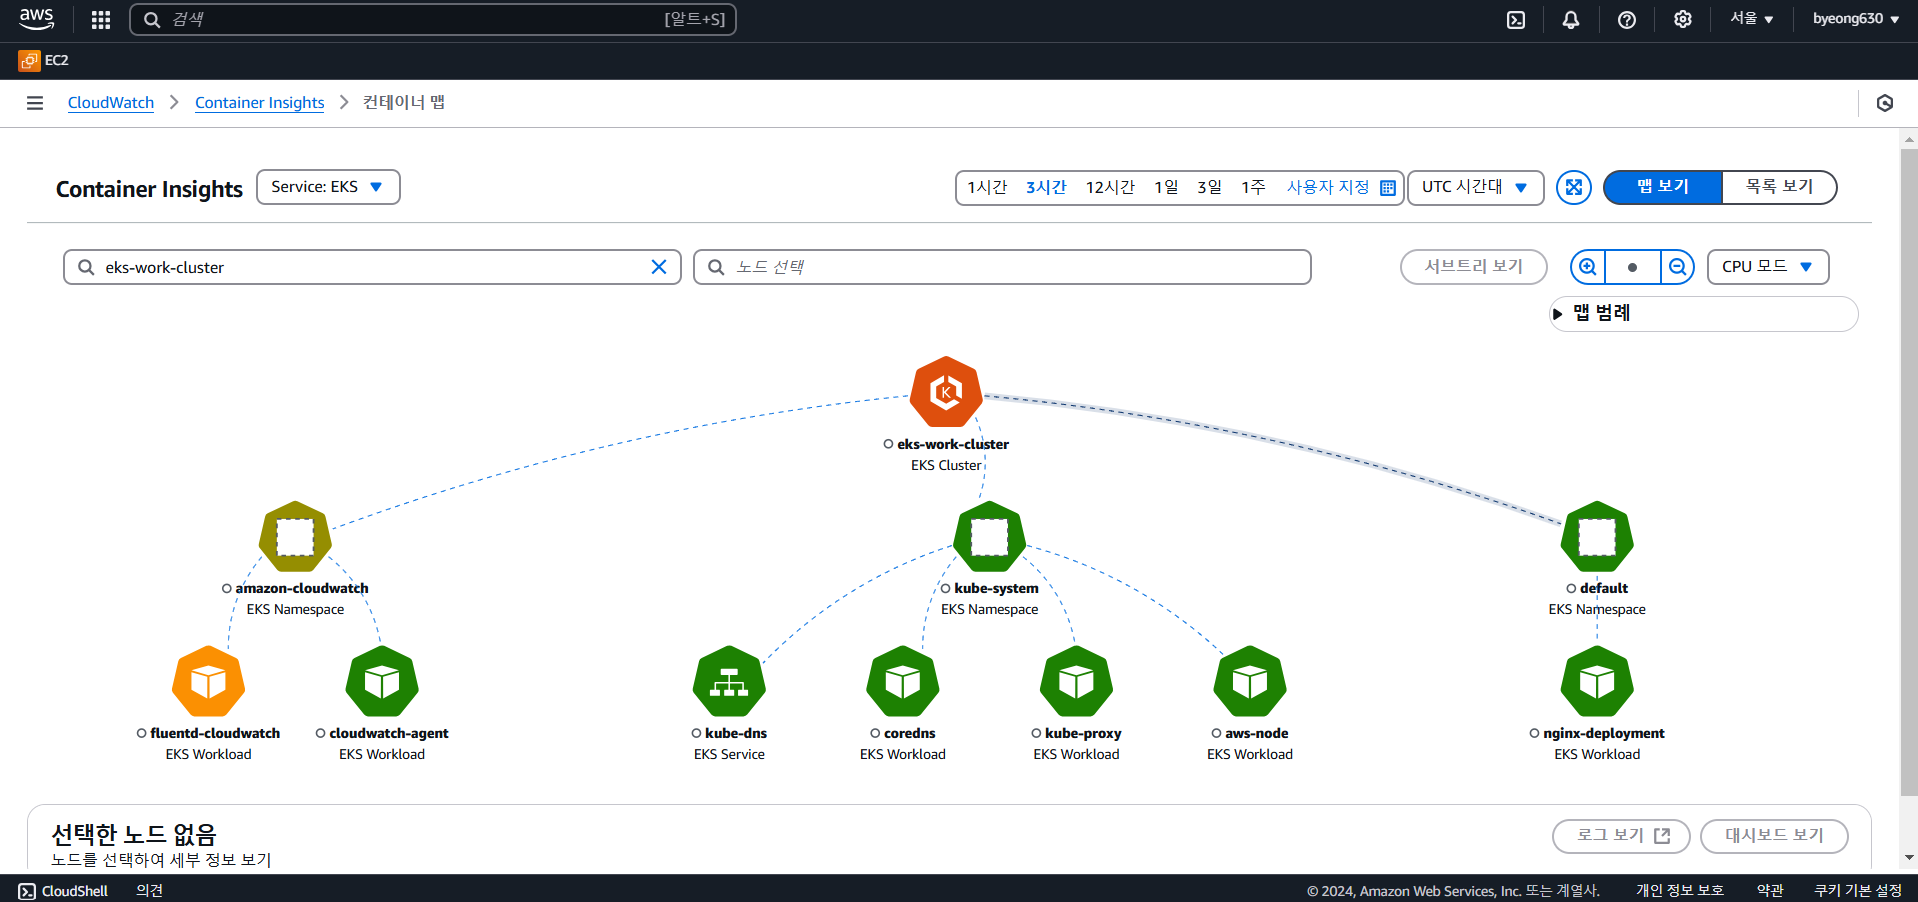Select the 12시간 time range
The image size is (1918, 902).
click(1110, 188)
